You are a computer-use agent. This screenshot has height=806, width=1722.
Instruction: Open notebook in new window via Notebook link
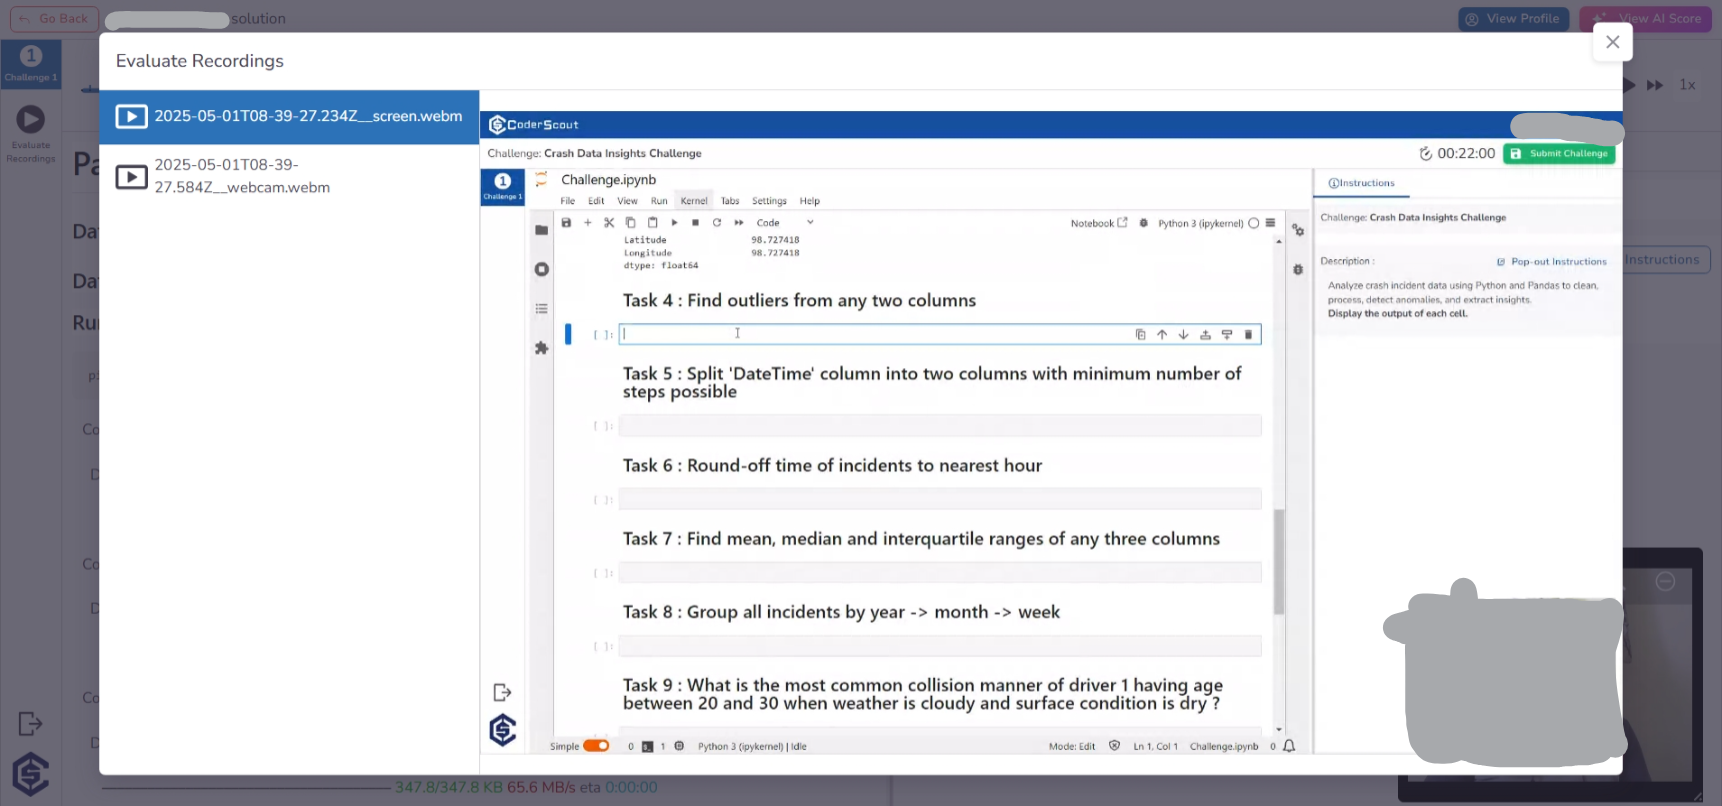1099,223
